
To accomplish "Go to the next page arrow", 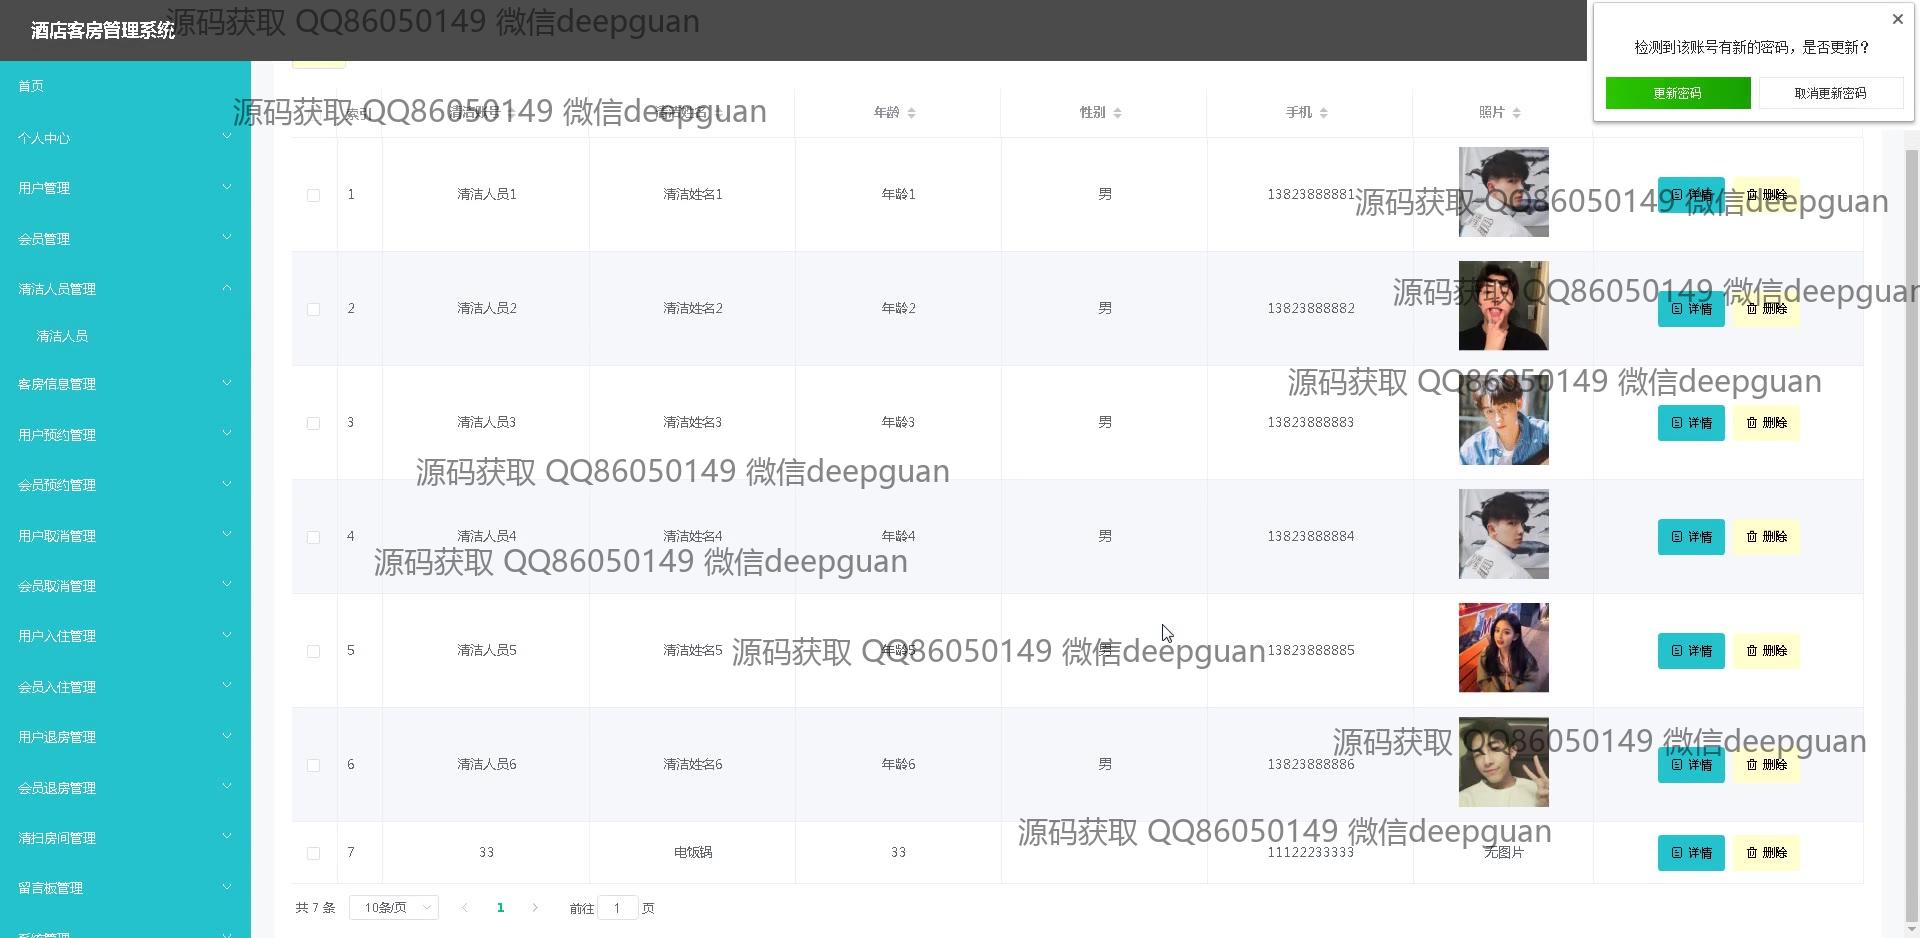I will pos(535,908).
